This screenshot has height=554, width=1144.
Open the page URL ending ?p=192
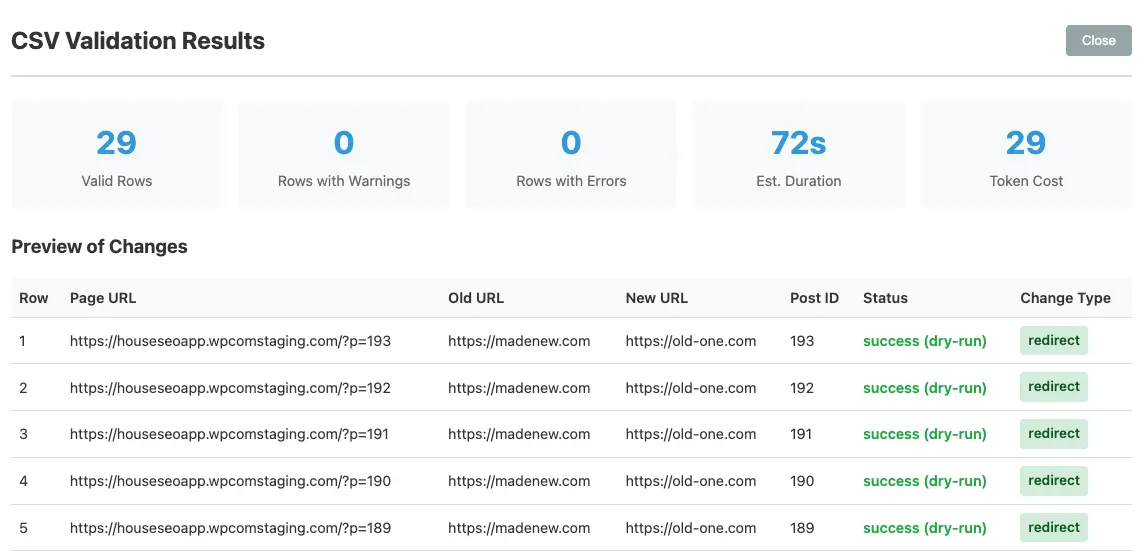[231, 388]
